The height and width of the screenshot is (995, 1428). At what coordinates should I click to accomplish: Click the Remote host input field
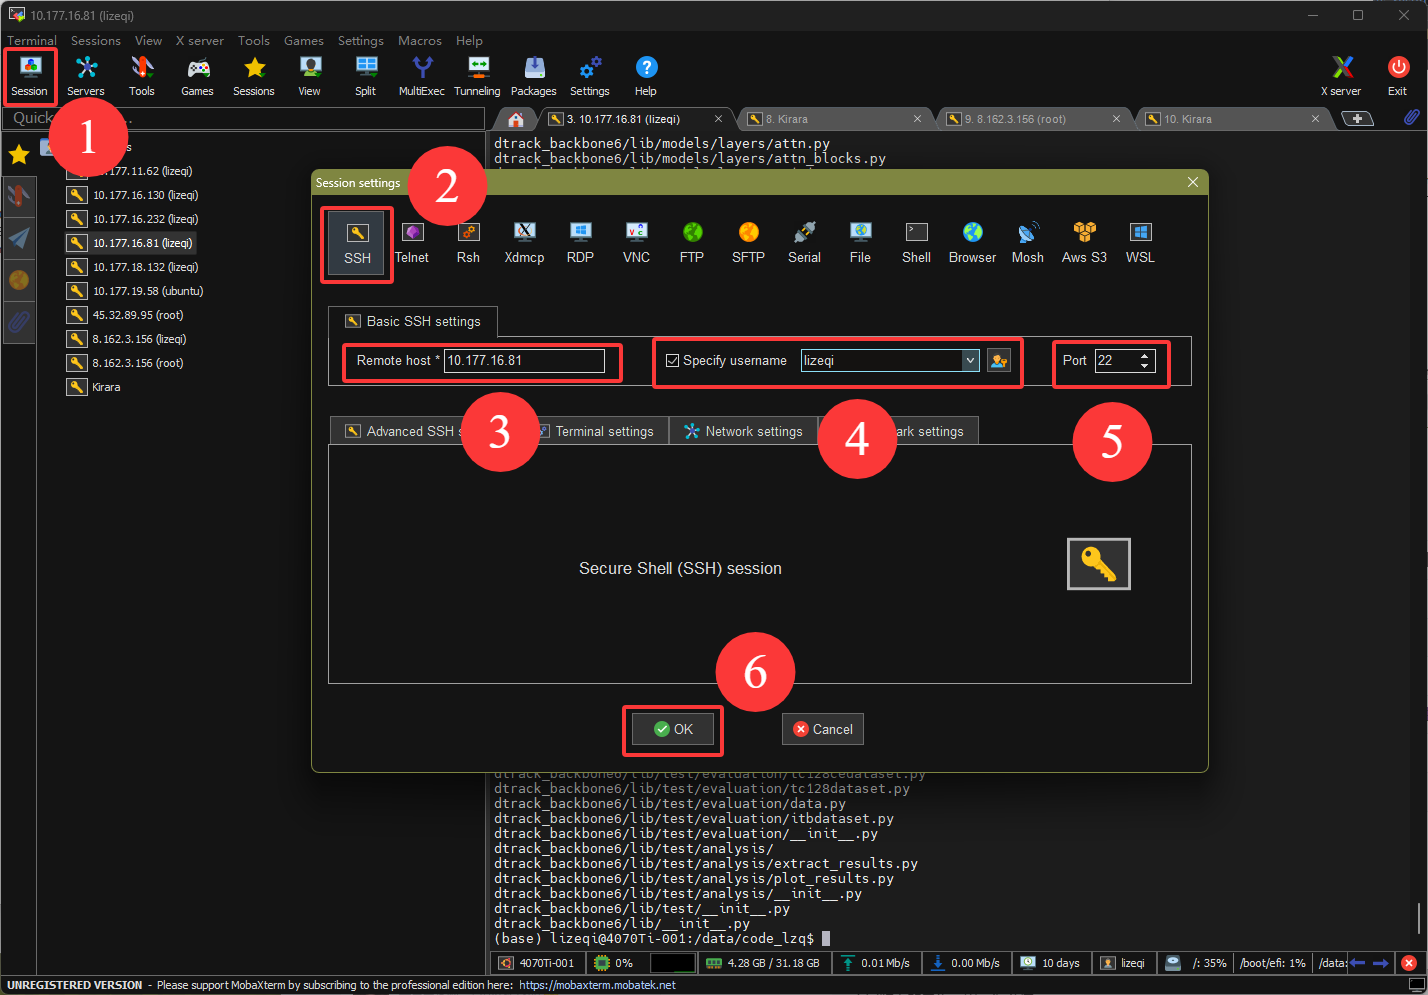524,361
